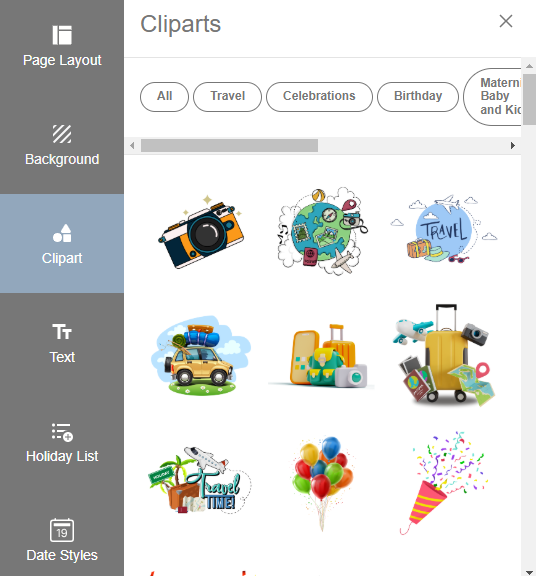Select the Celebrations category filter

pyautogui.click(x=319, y=97)
